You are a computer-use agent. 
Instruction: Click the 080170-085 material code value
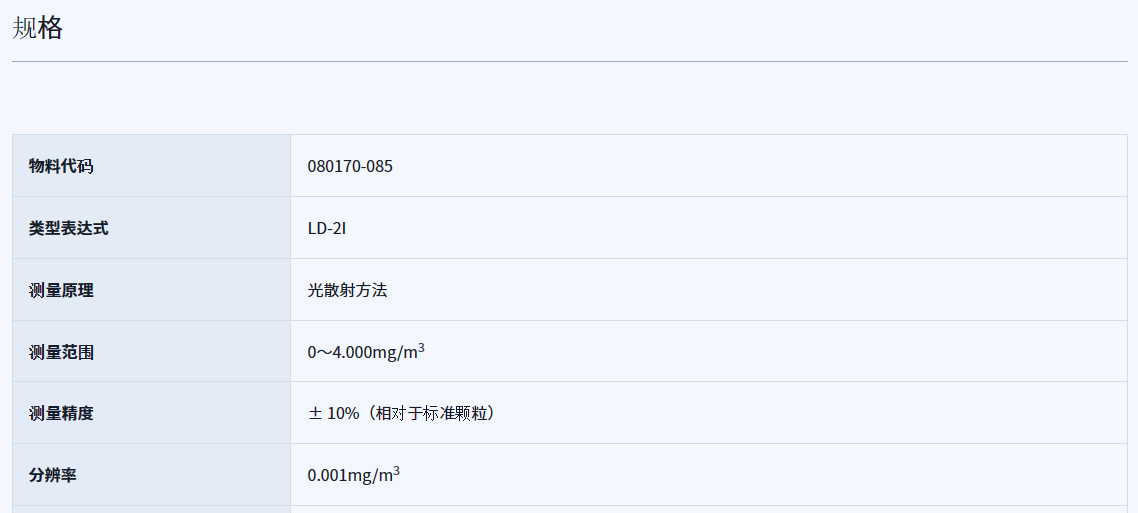pos(350,166)
